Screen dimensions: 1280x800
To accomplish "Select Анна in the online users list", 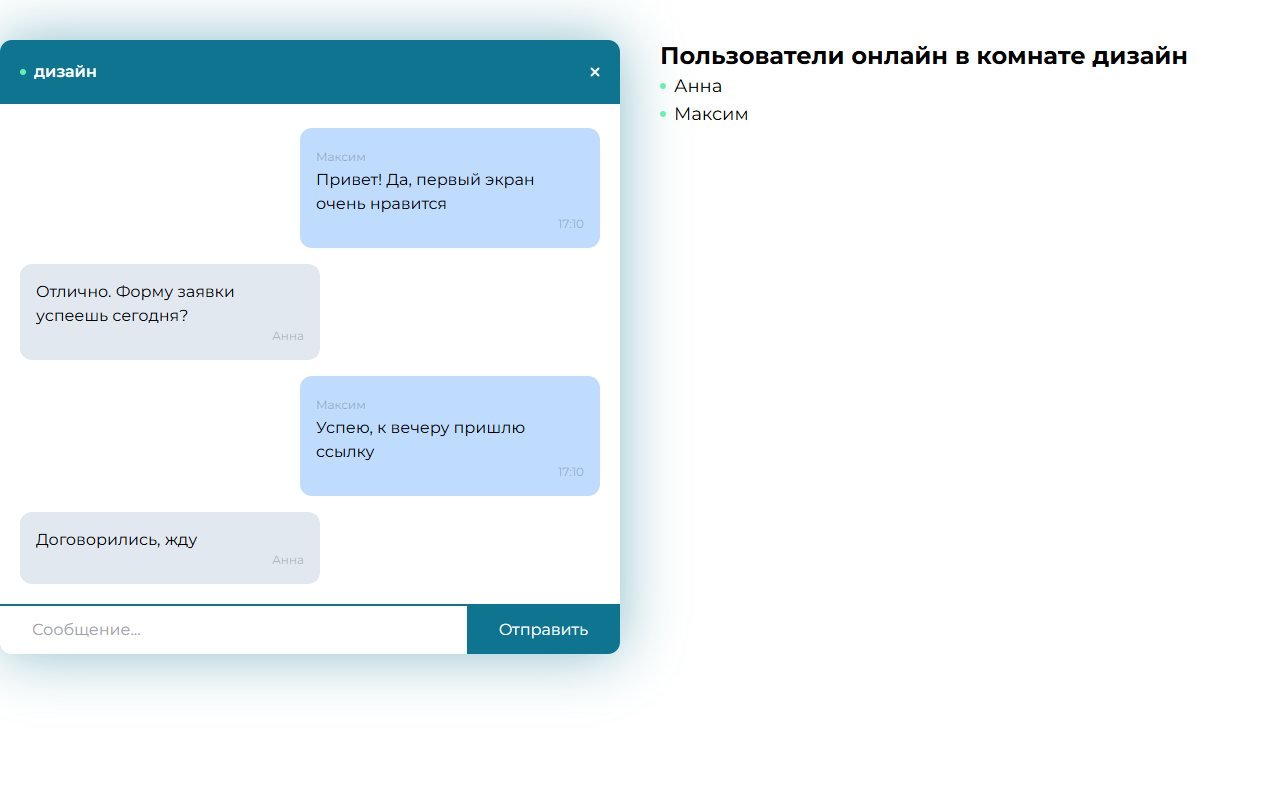I will coord(698,86).
